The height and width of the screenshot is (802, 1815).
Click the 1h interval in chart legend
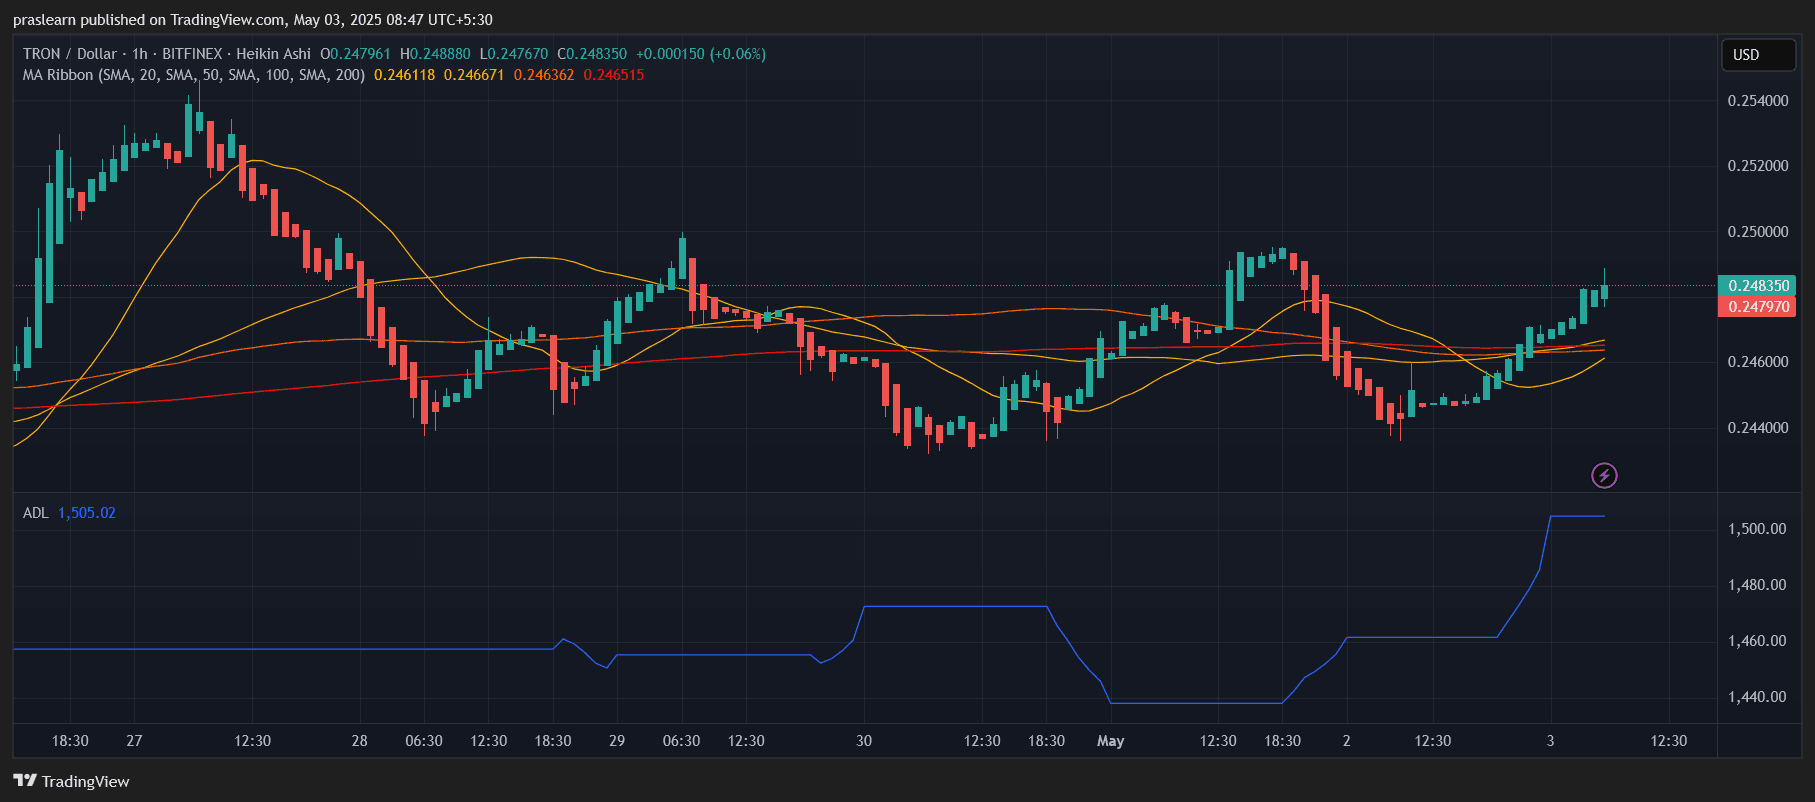click(x=139, y=54)
